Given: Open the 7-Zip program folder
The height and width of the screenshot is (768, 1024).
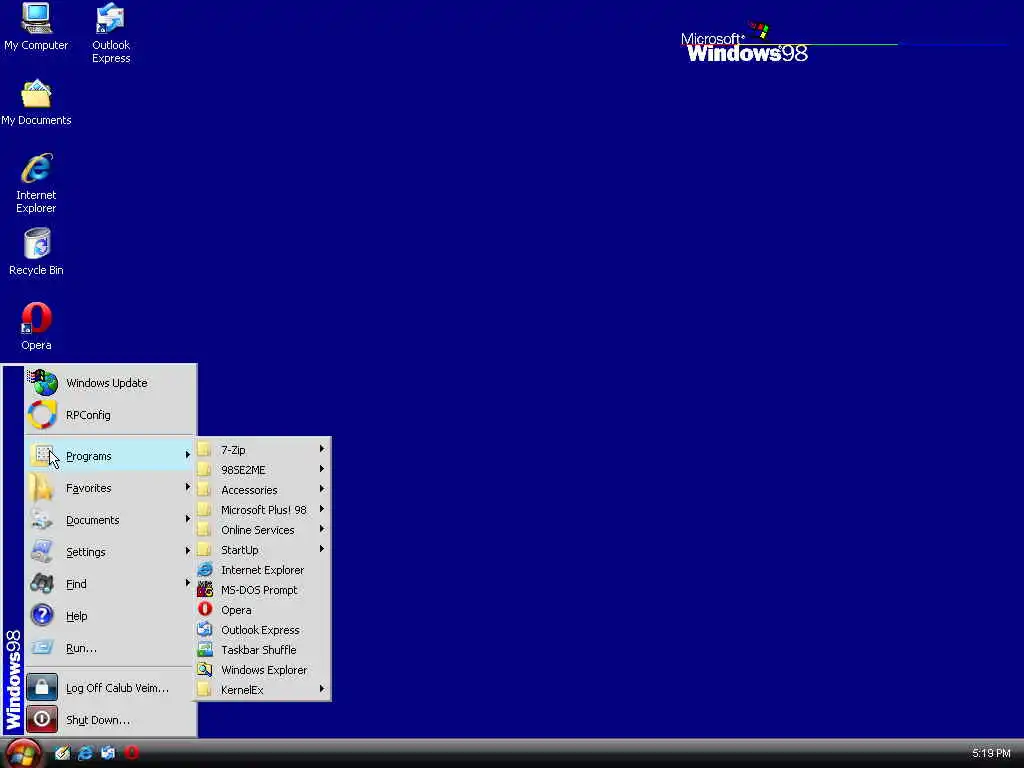Looking at the screenshot, I should coord(262,449).
